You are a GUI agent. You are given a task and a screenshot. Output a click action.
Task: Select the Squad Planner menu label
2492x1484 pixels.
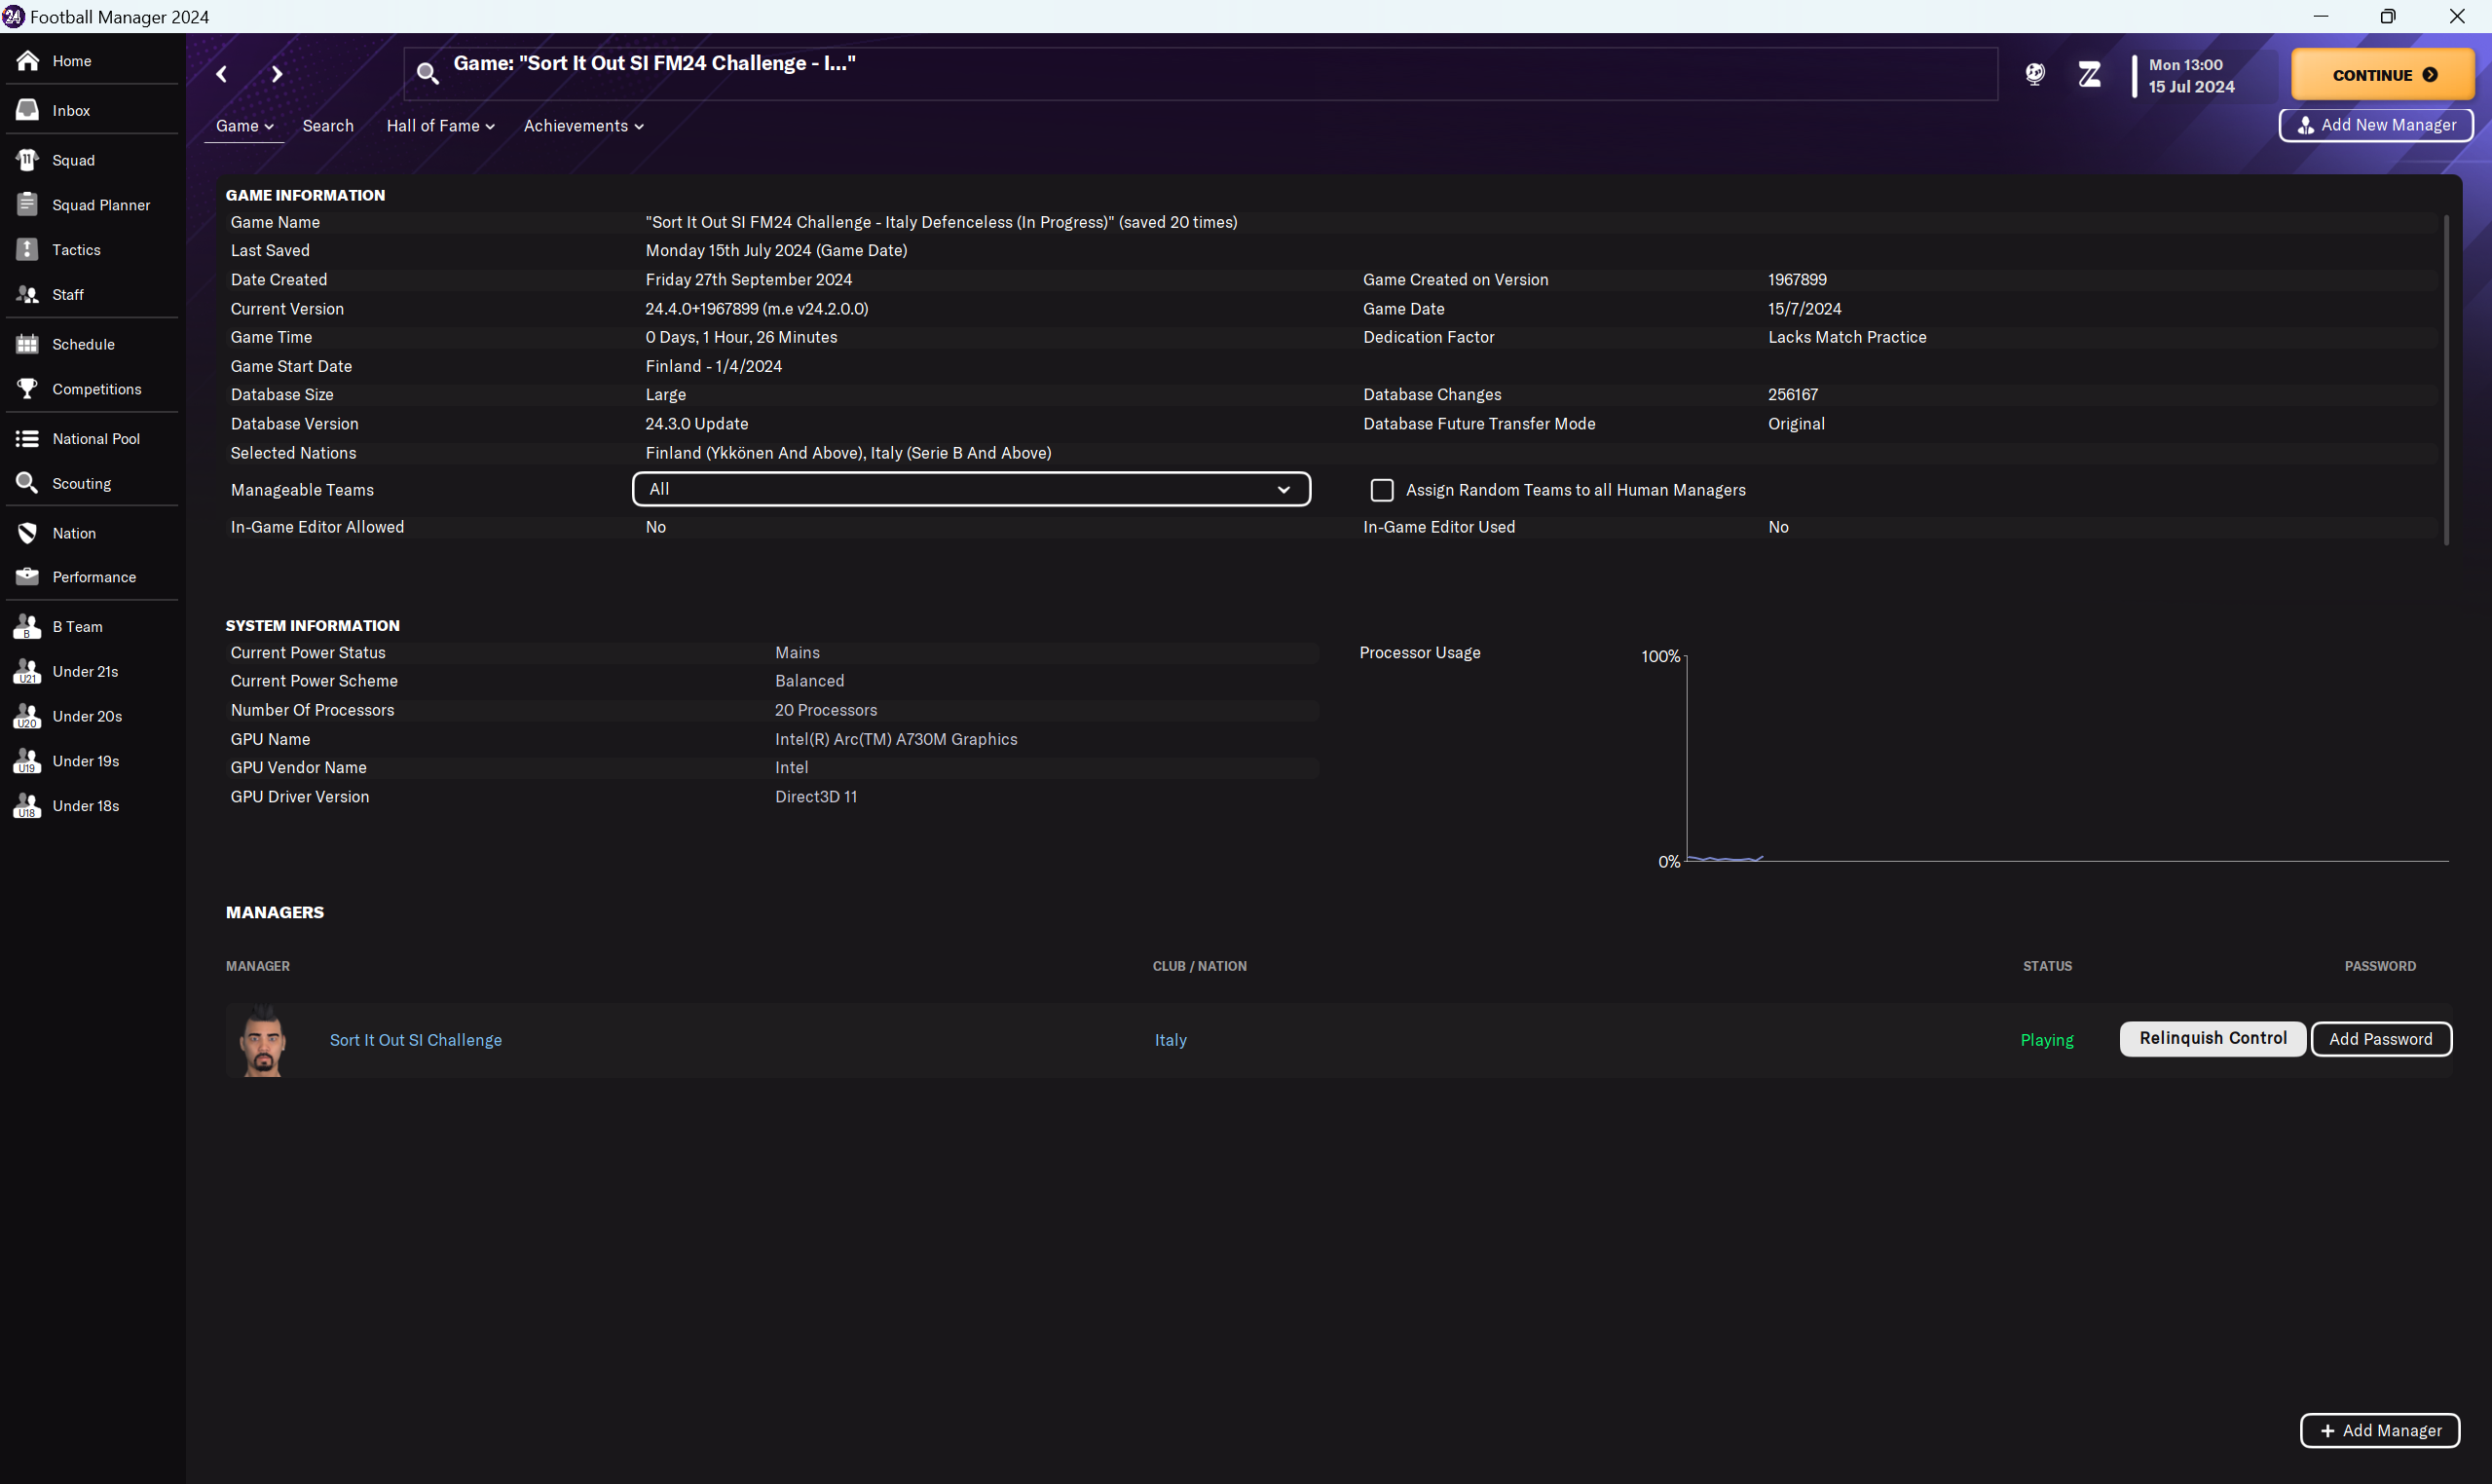point(101,205)
